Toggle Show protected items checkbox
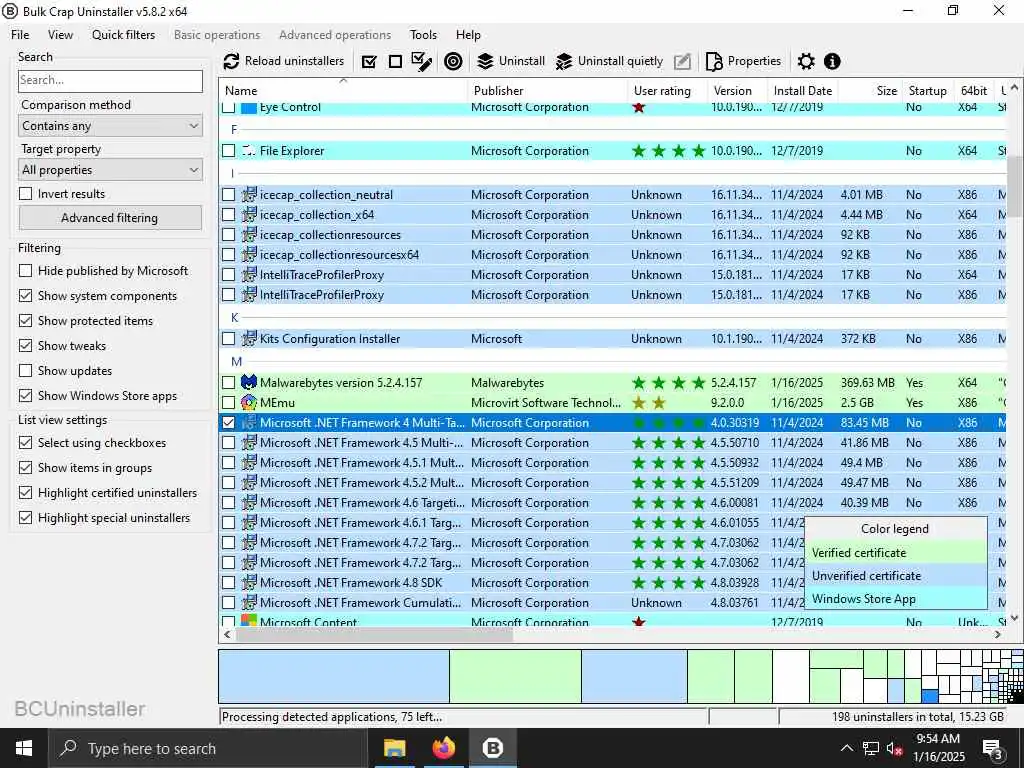This screenshot has width=1024, height=768. click(25, 321)
